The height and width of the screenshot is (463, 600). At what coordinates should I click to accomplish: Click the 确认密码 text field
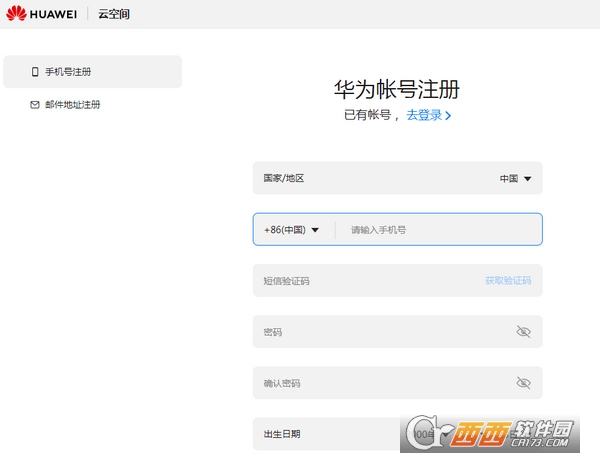tap(380, 383)
